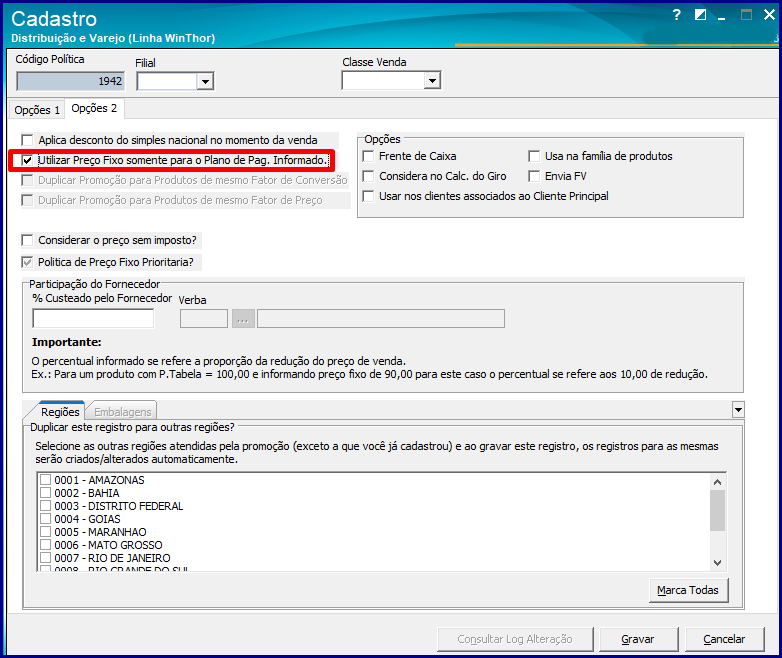782x658 pixels.
Task: Select the Regiões tab
Action: (x=60, y=412)
